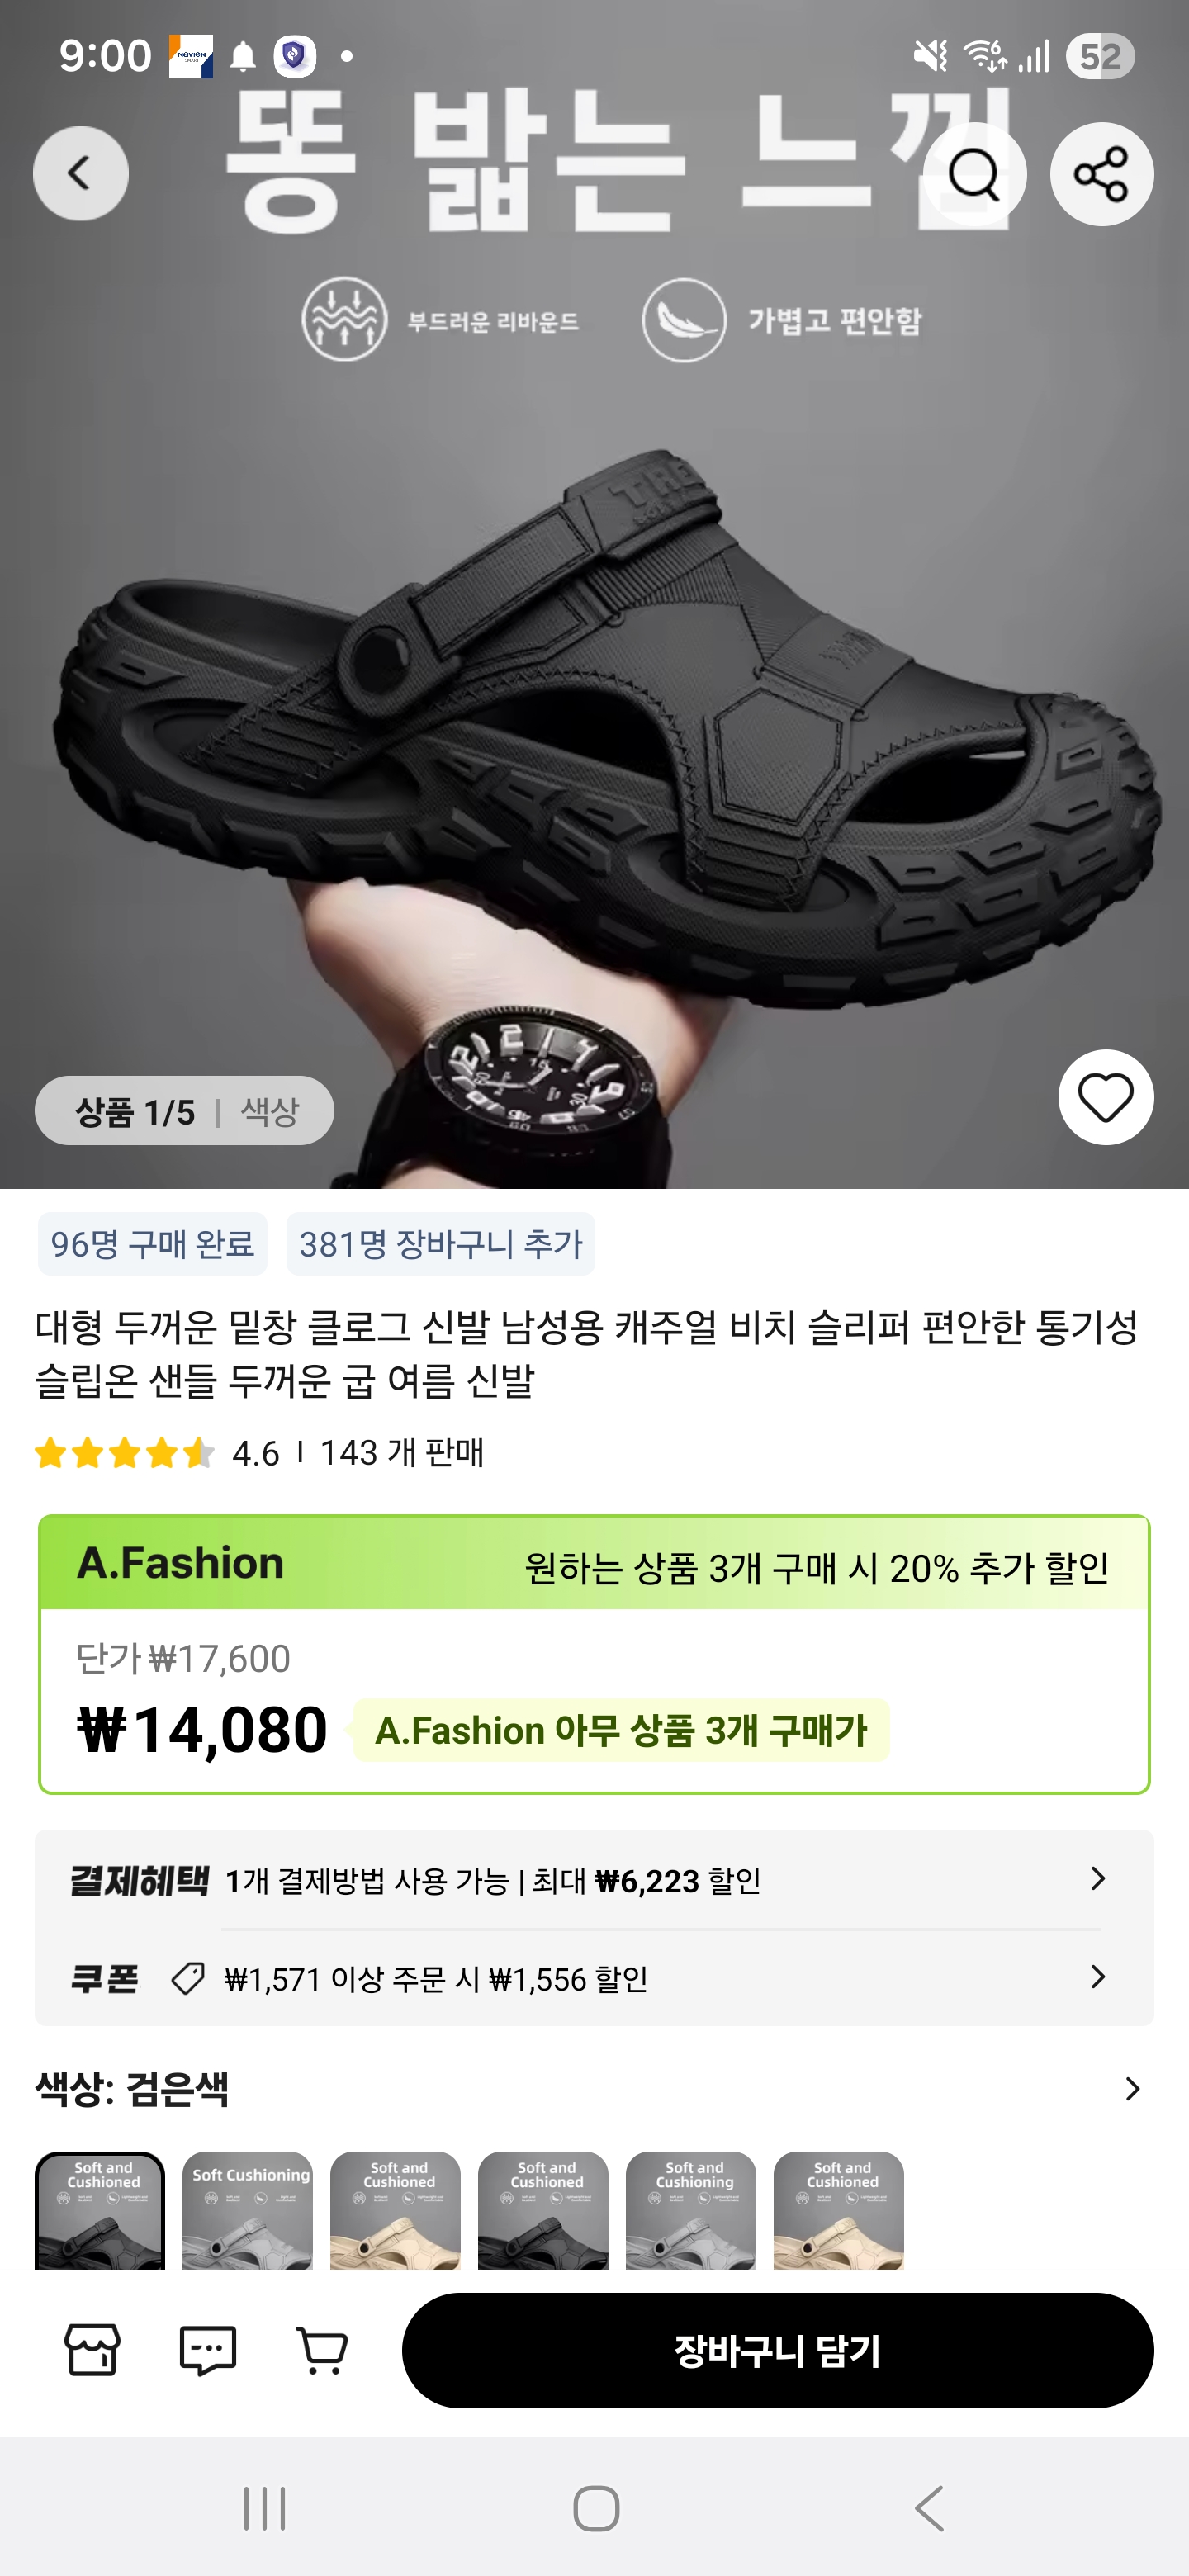This screenshot has height=2576, width=1189.
Task: Select the '상품 1/5' image tab
Action: (x=135, y=1111)
